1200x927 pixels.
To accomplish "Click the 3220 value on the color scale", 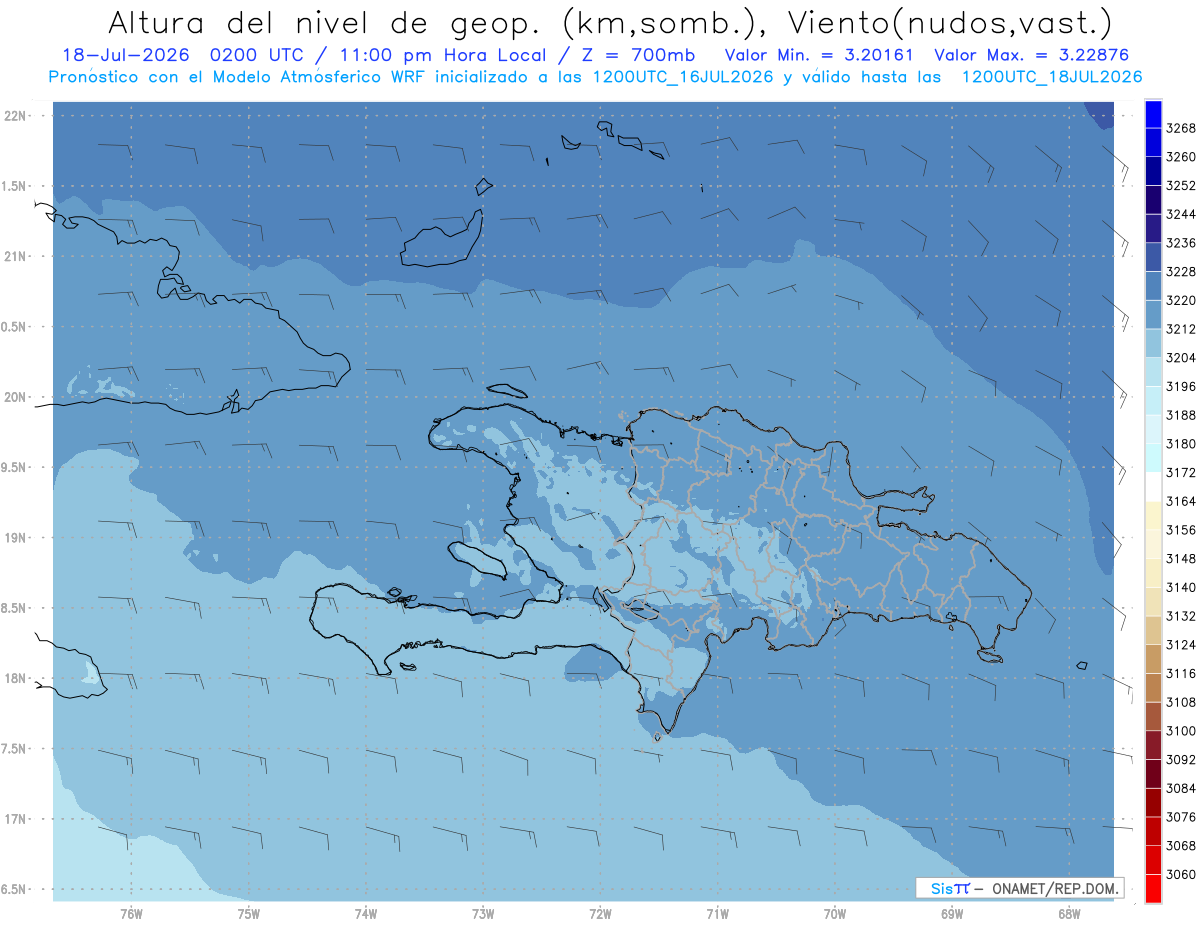I will pos(1181,300).
